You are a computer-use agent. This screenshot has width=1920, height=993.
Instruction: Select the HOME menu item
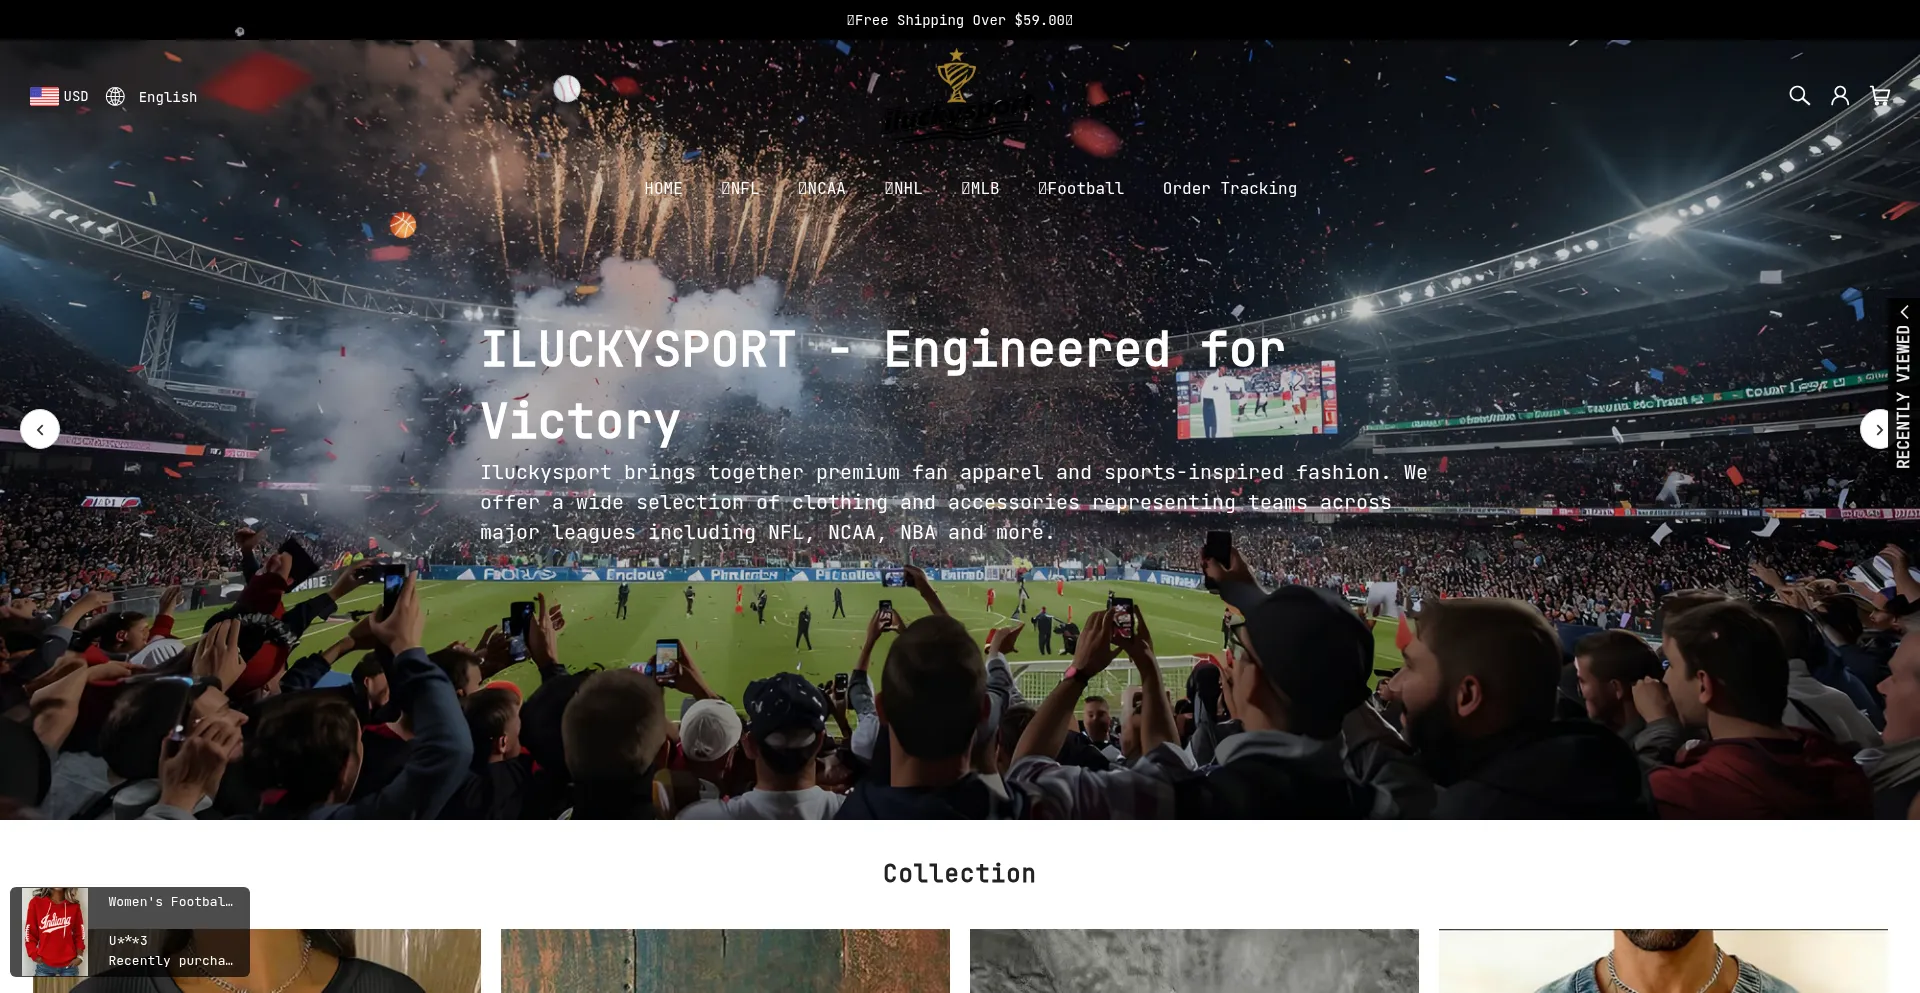click(663, 189)
